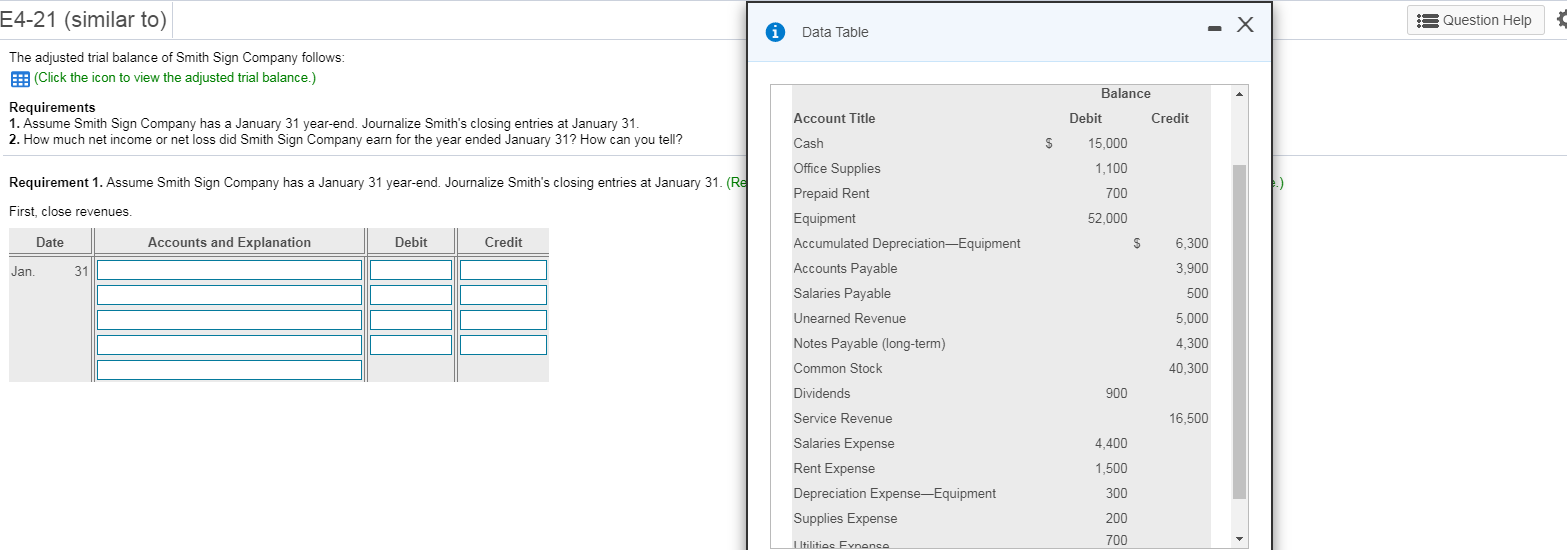Viewport: 1567px width, 550px height.
Task: Click Accumulated Depreciation—Equipment account title
Action: coord(907,243)
